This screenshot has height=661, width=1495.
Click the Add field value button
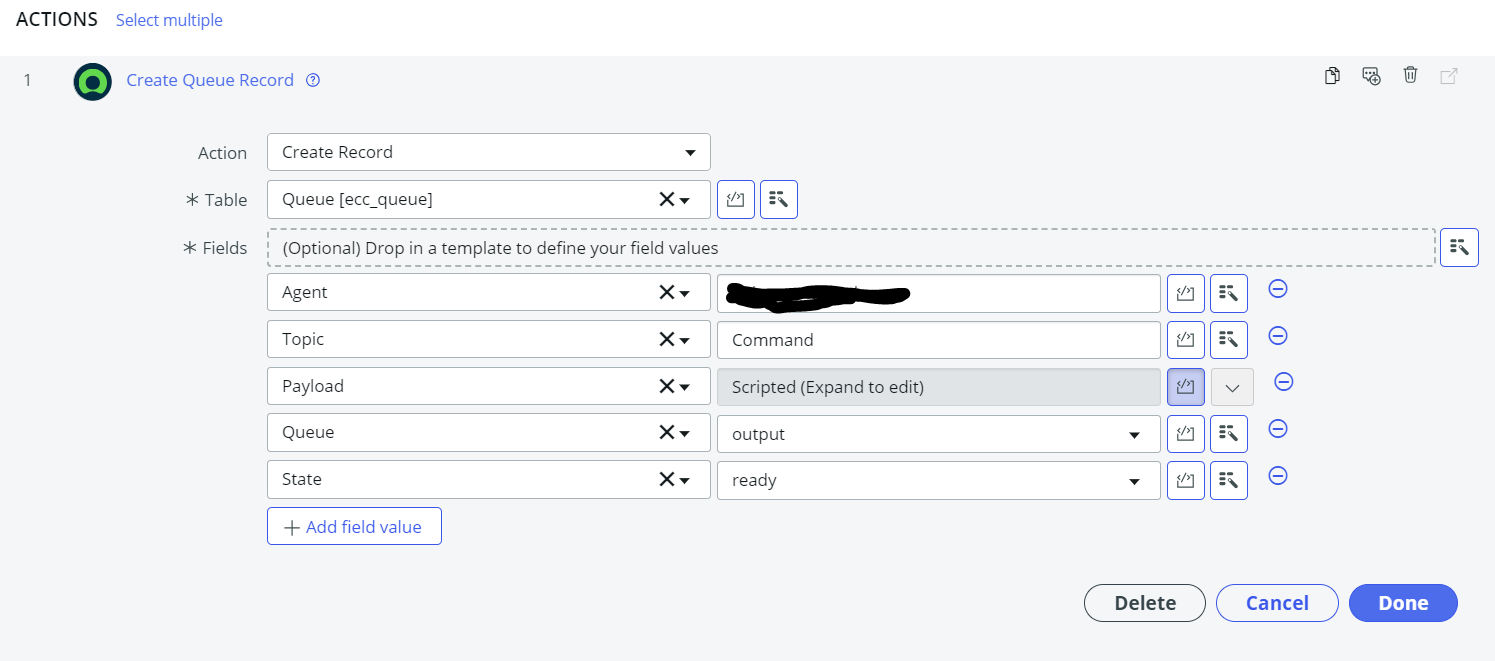pyautogui.click(x=354, y=526)
